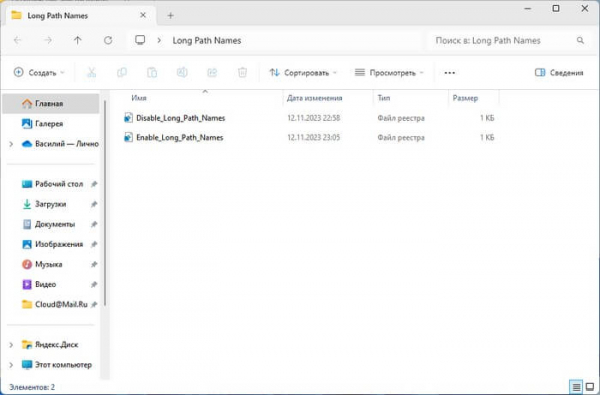Open Музыка in the sidebar
This screenshot has height=395, width=600.
(x=51, y=264)
